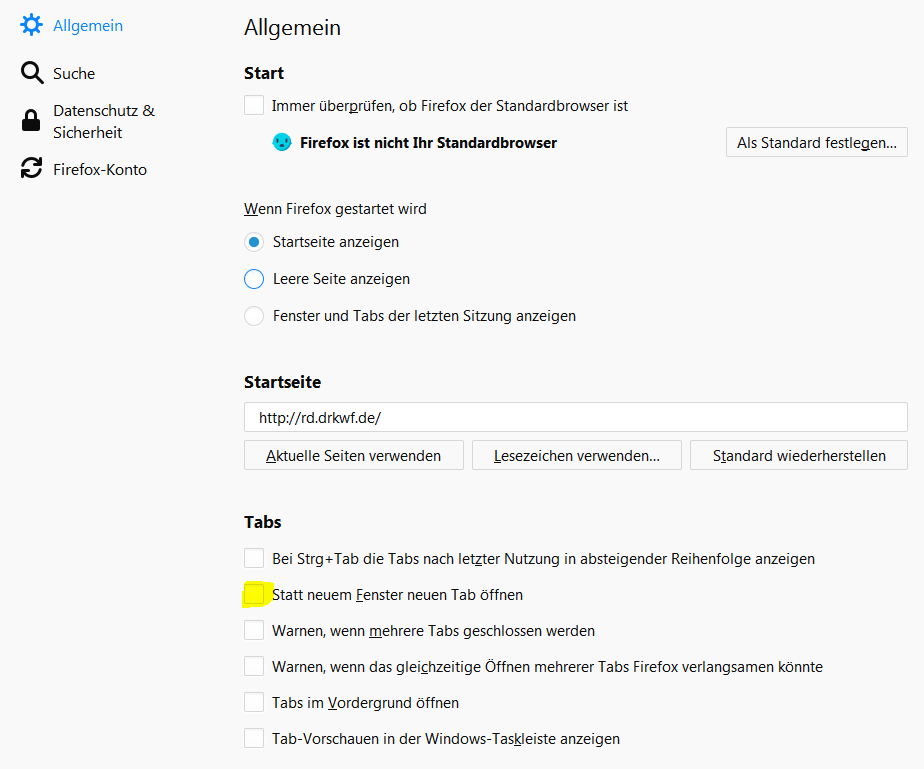Image resolution: width=924 pixels, height=769 pixels.
Task: Select 'Leere Seite anzeigen' radio option
Action: [254, 279]
